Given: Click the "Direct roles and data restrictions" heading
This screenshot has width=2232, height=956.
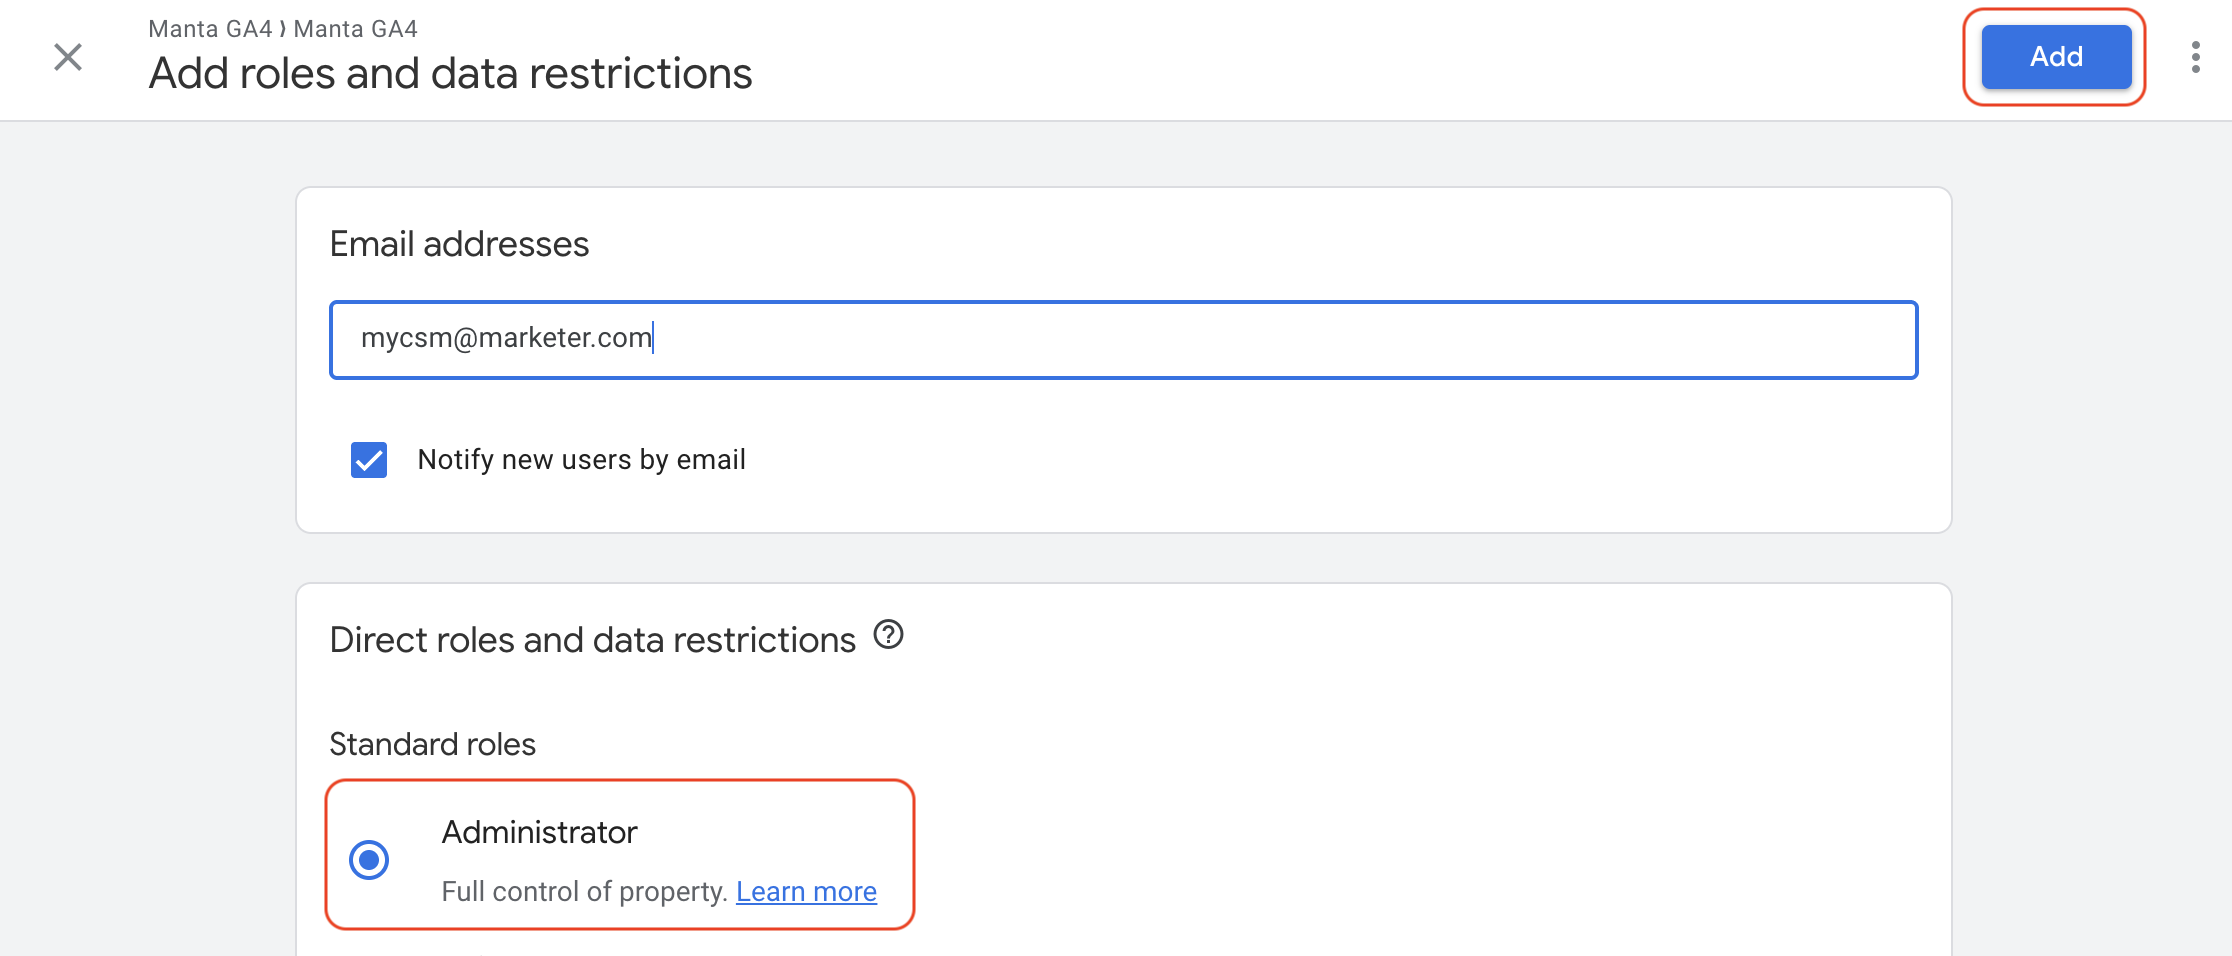Looking at the screenshot, I should [x=592, y=640].
